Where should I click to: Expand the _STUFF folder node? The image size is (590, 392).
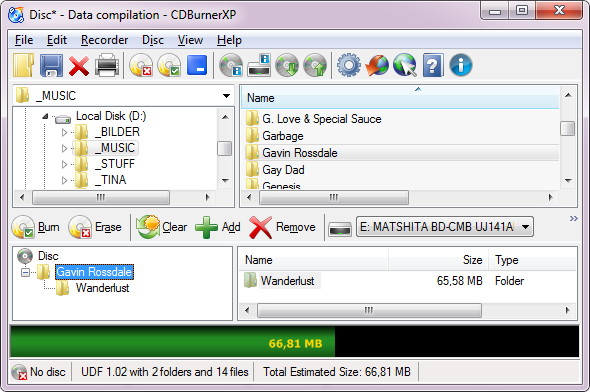point(64,164)
